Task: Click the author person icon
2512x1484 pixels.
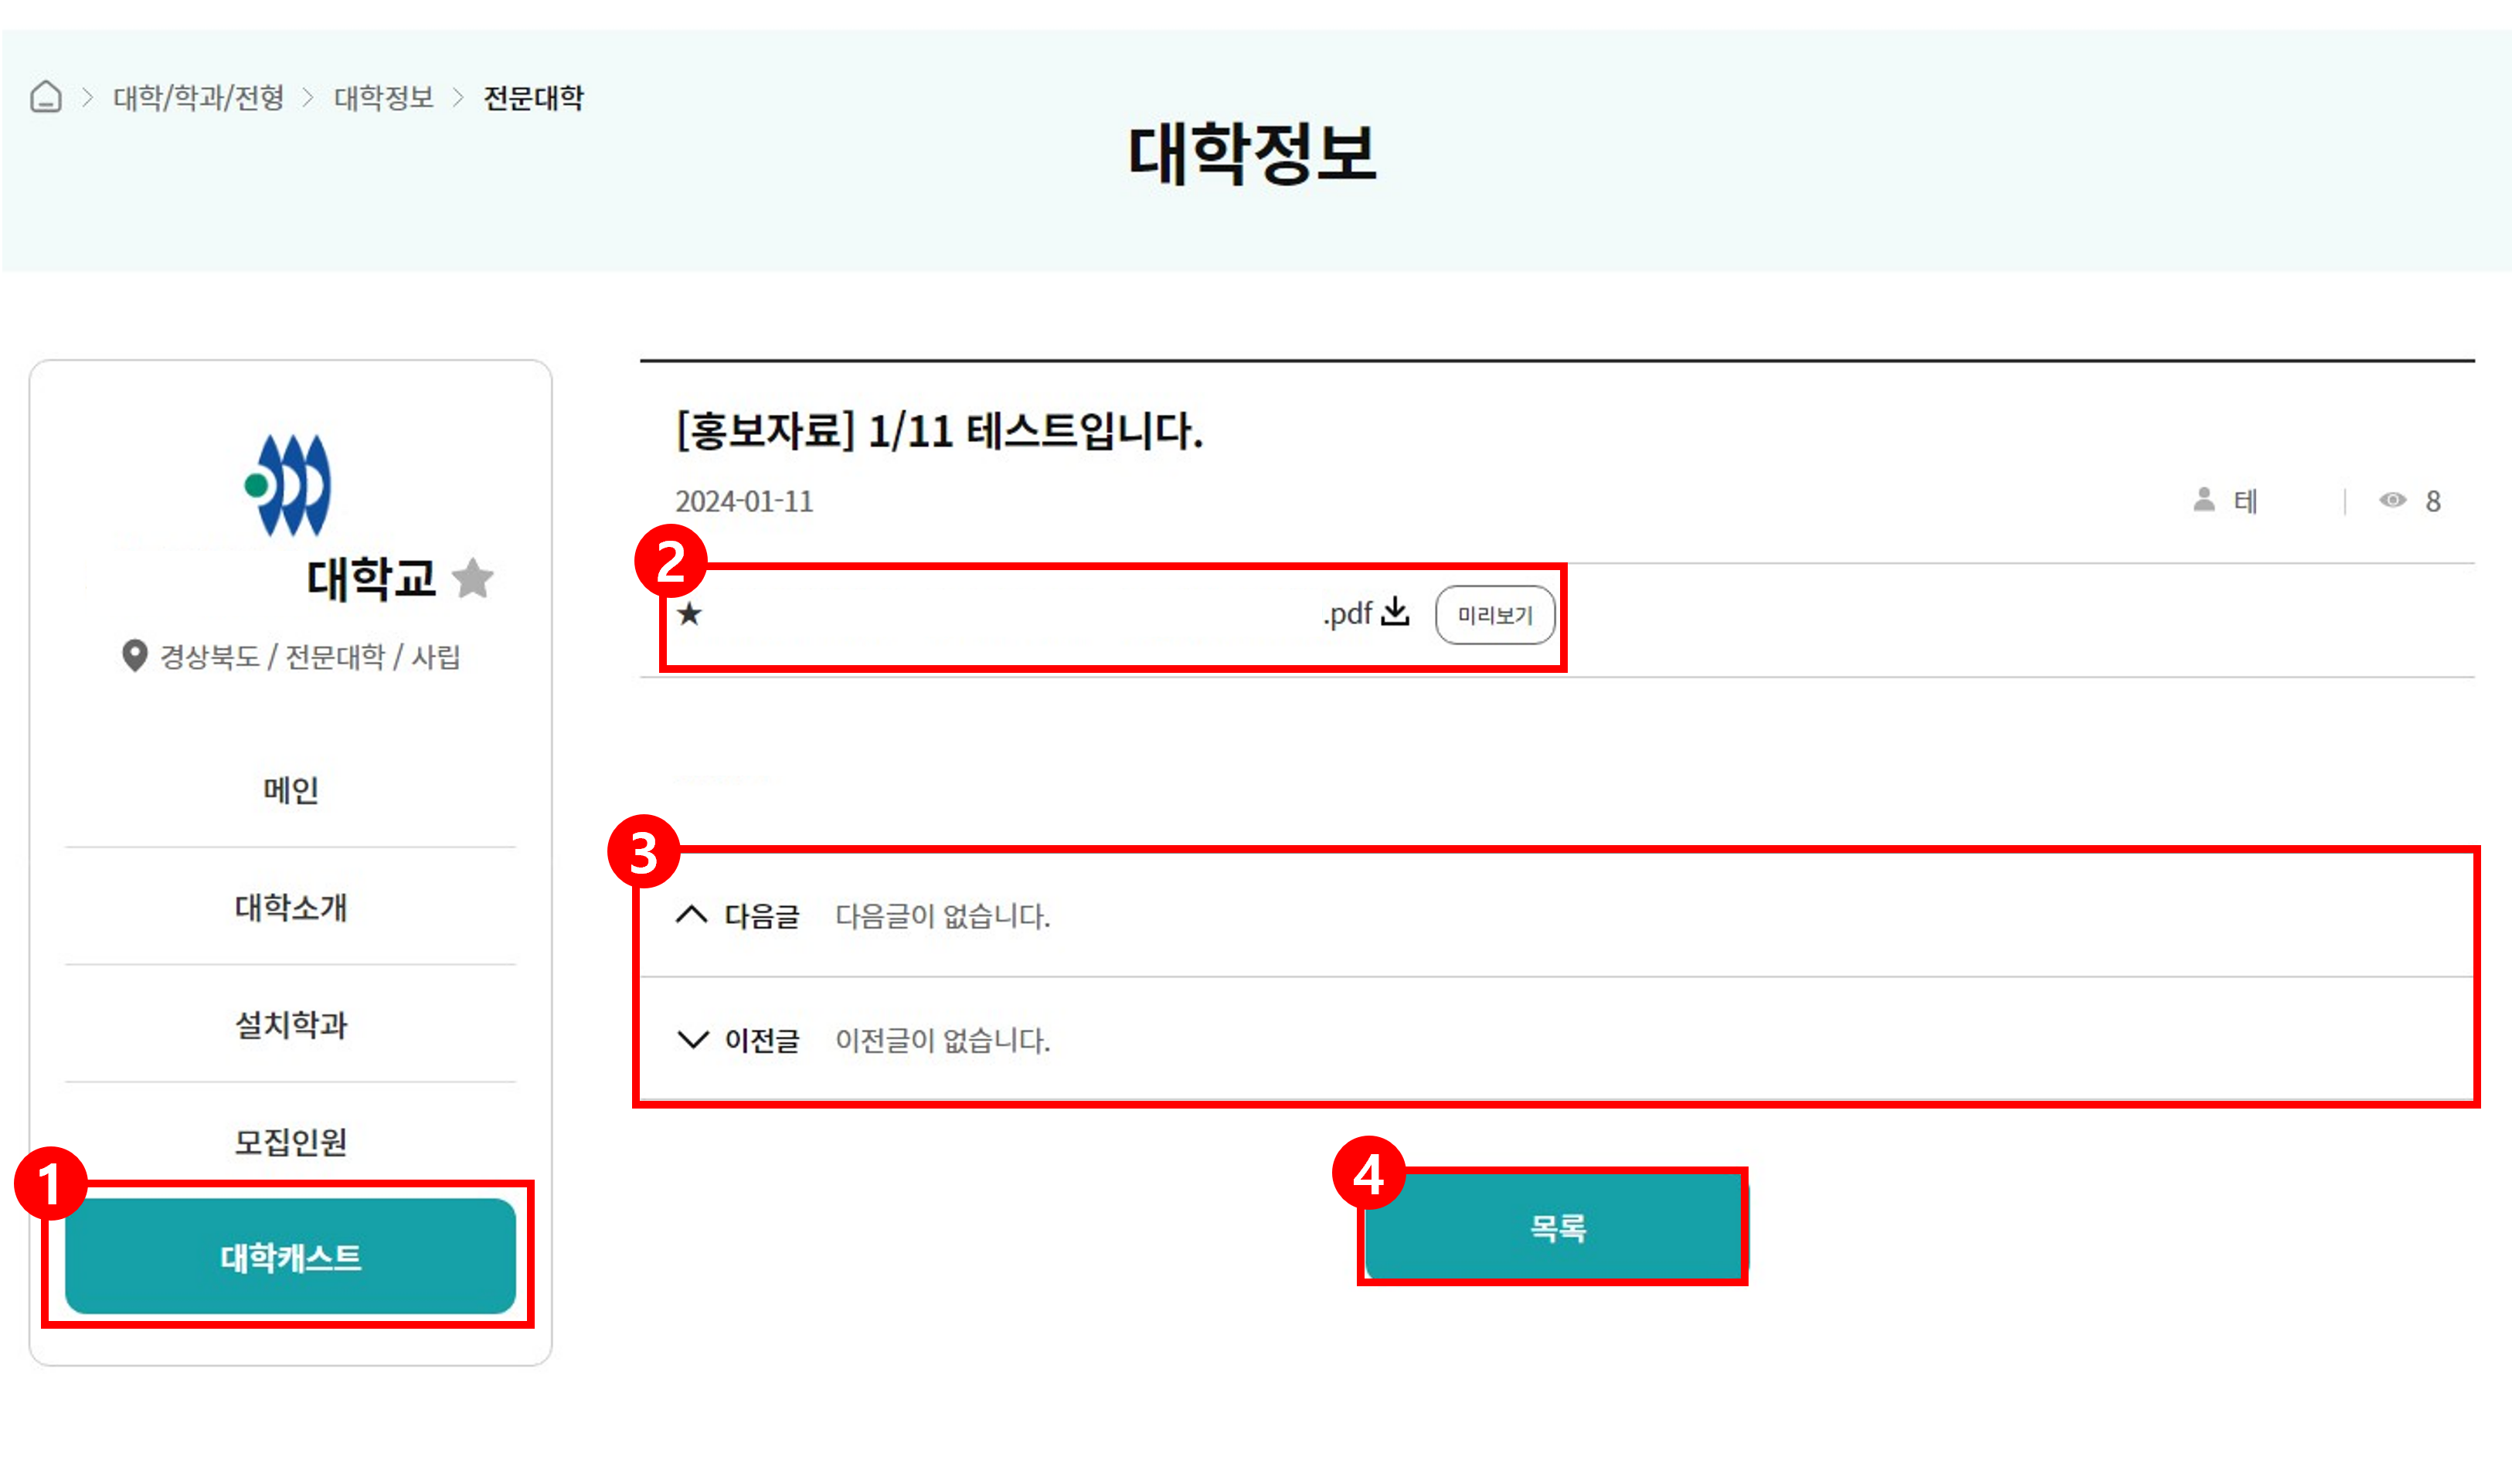Action: click(x=2203, y=500)
